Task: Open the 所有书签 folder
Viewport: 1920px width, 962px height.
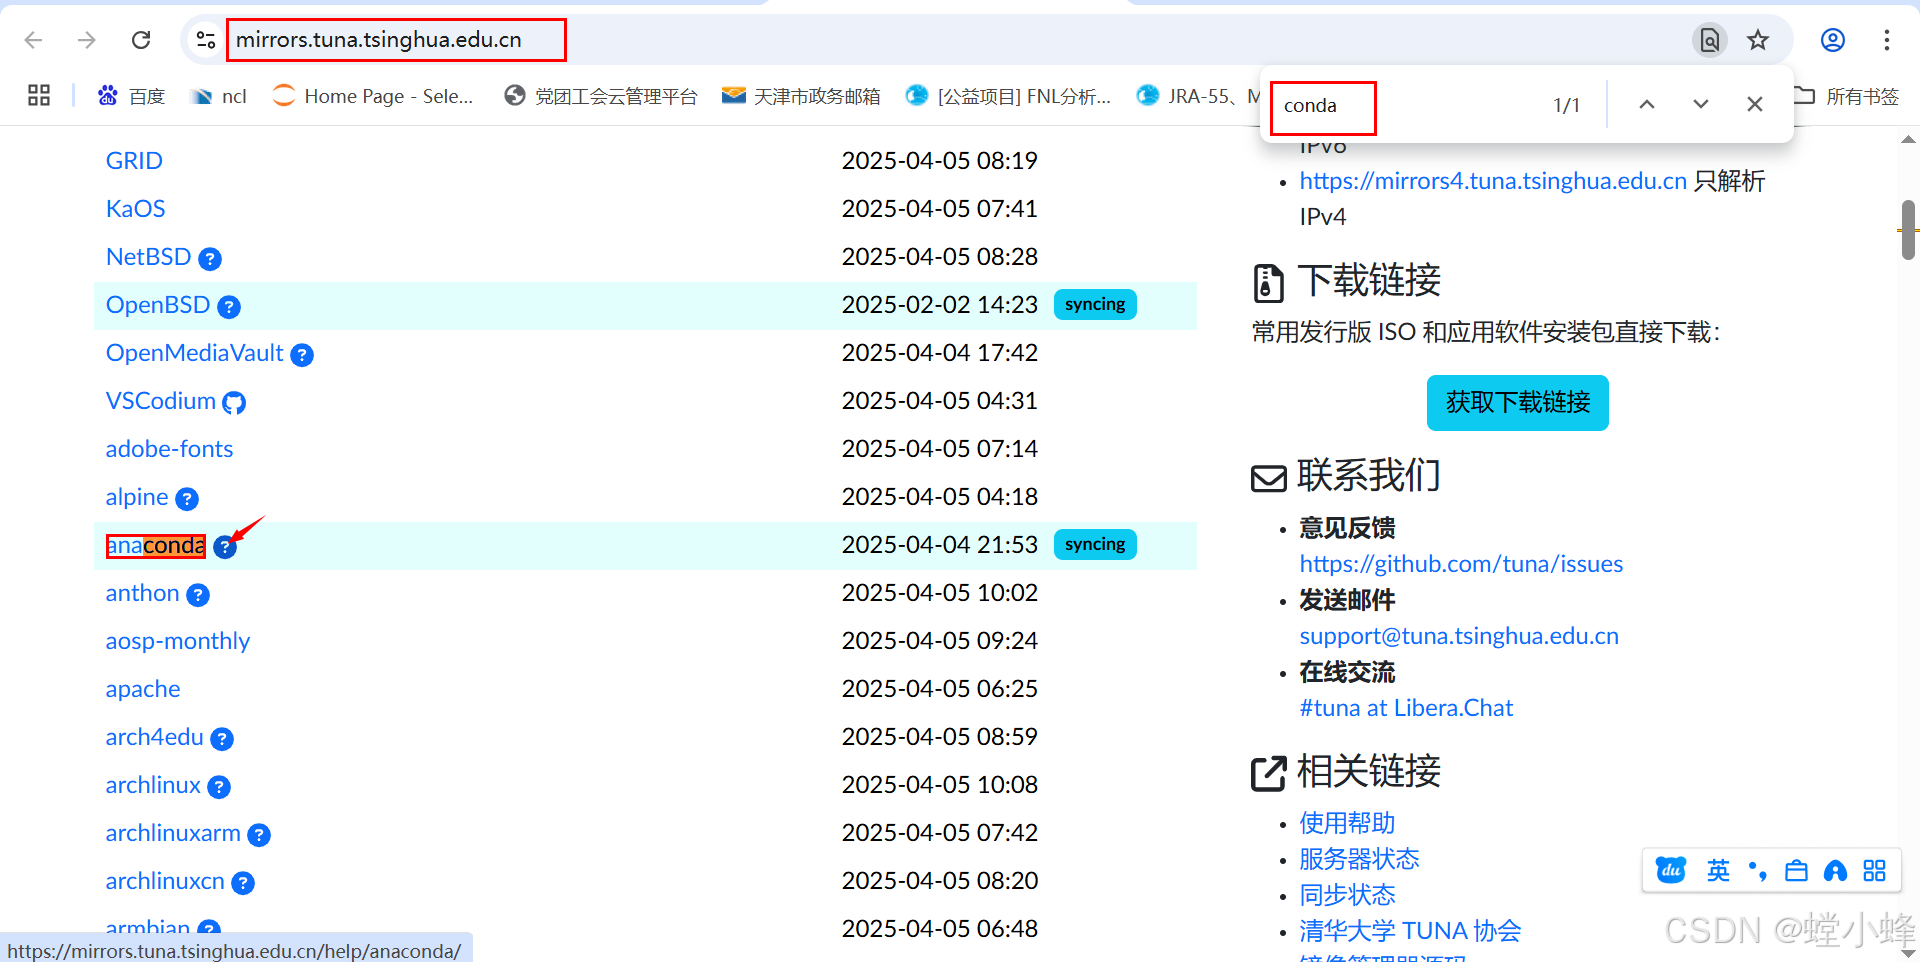Action: (x=1846, y=96)
